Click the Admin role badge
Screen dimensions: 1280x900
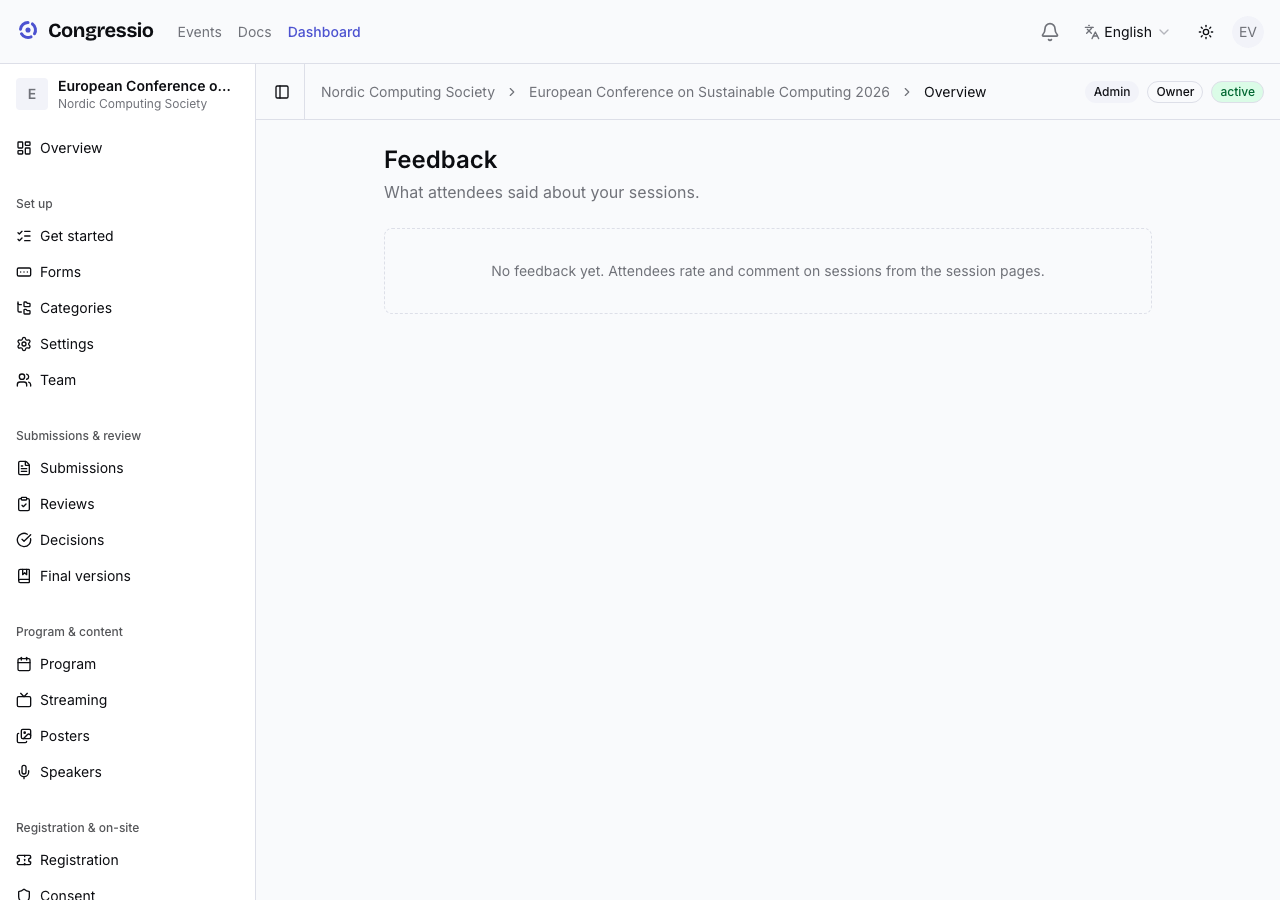pyautogui.click(x=1112, y=92)
